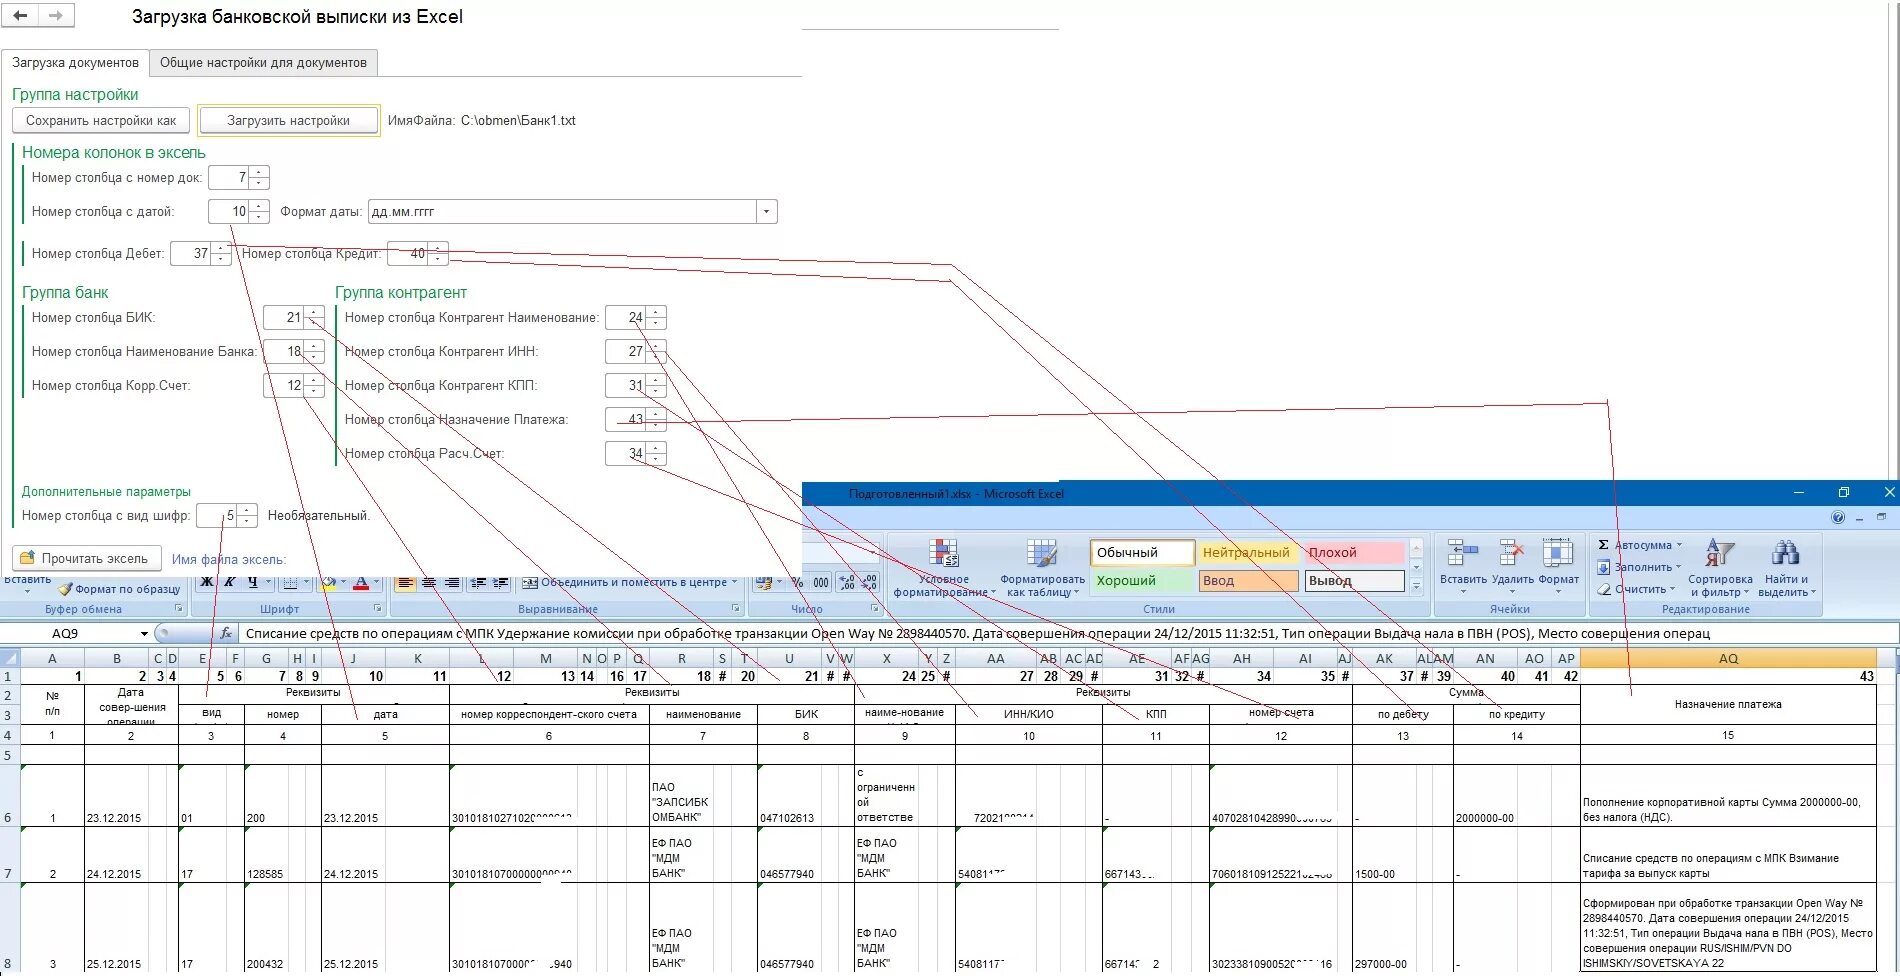
Task: Increase decimal places
Action: 847,582
